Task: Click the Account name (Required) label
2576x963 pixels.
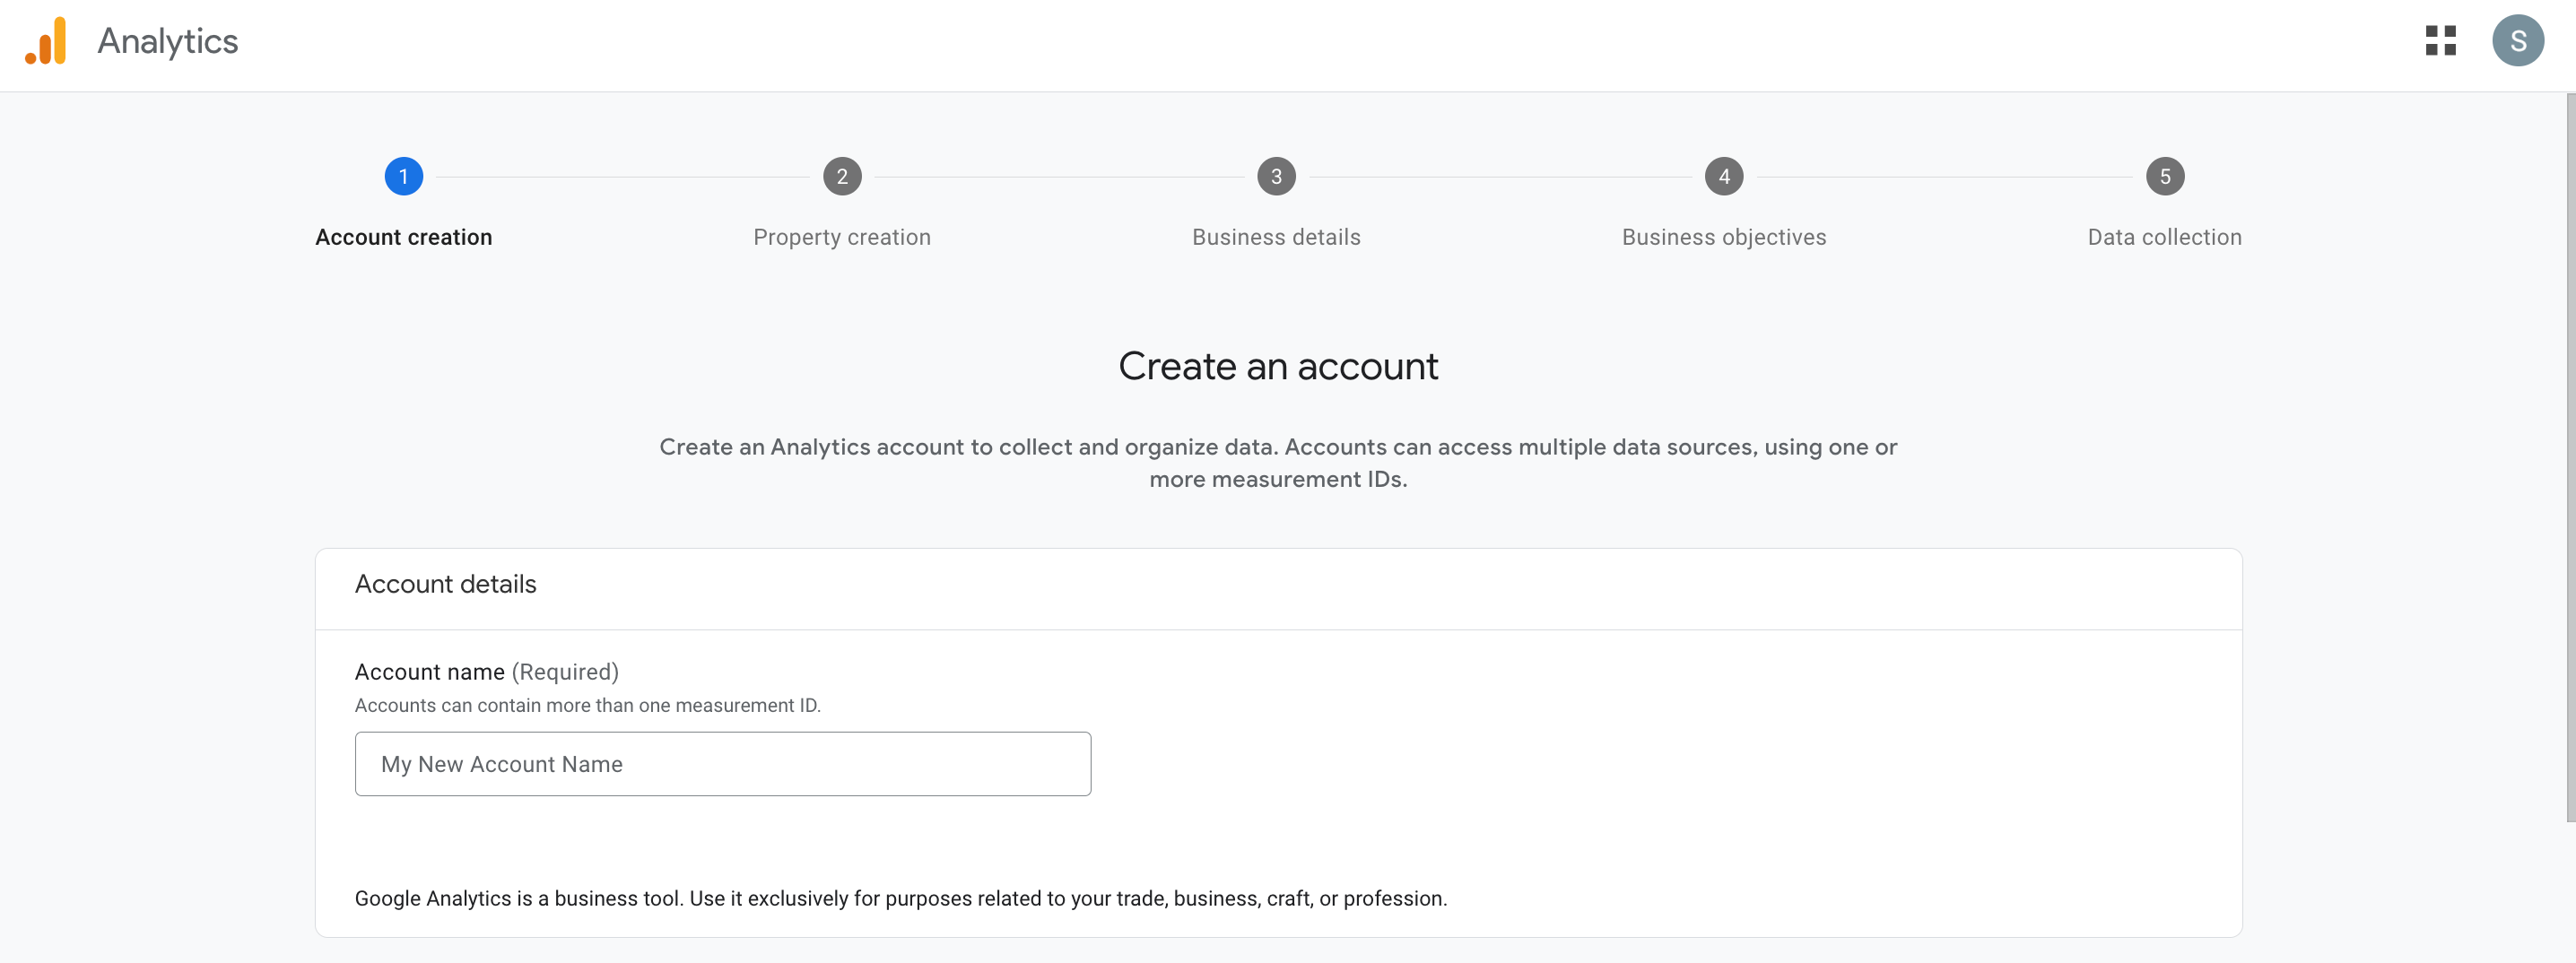Action: (486, 672)
